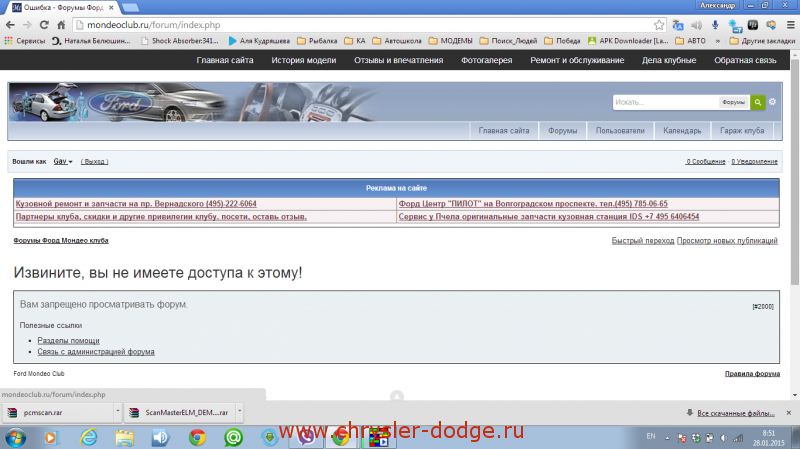This screenshot has width=800, height=449.
Task: Click the microphone extension icon
Action: click(715, 24)
